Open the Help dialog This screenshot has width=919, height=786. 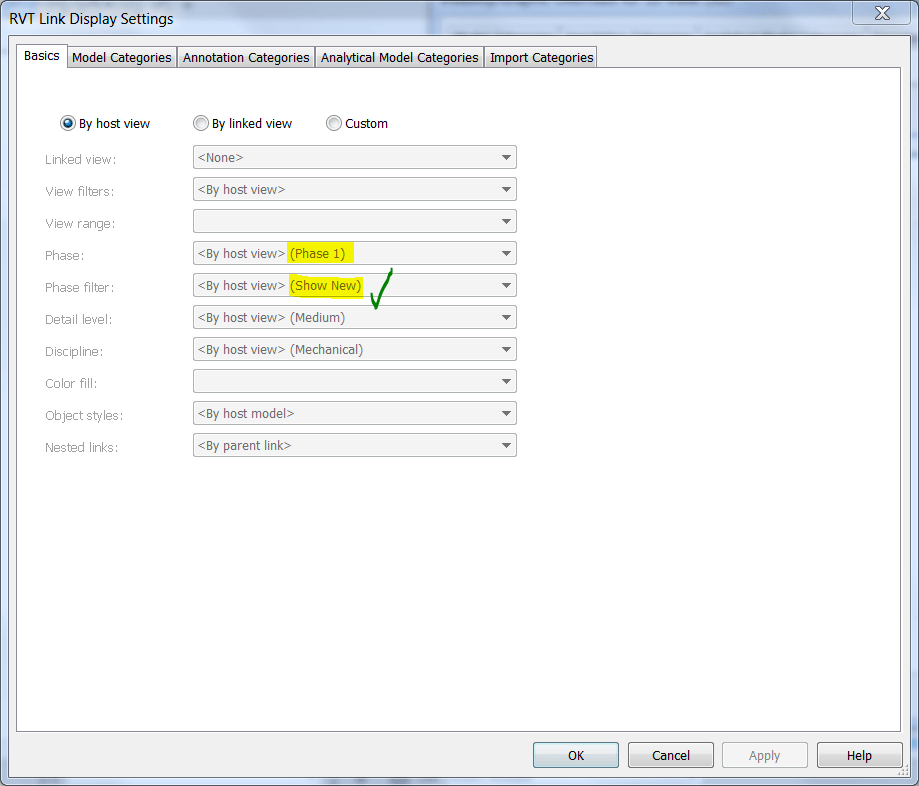point(858,755)
